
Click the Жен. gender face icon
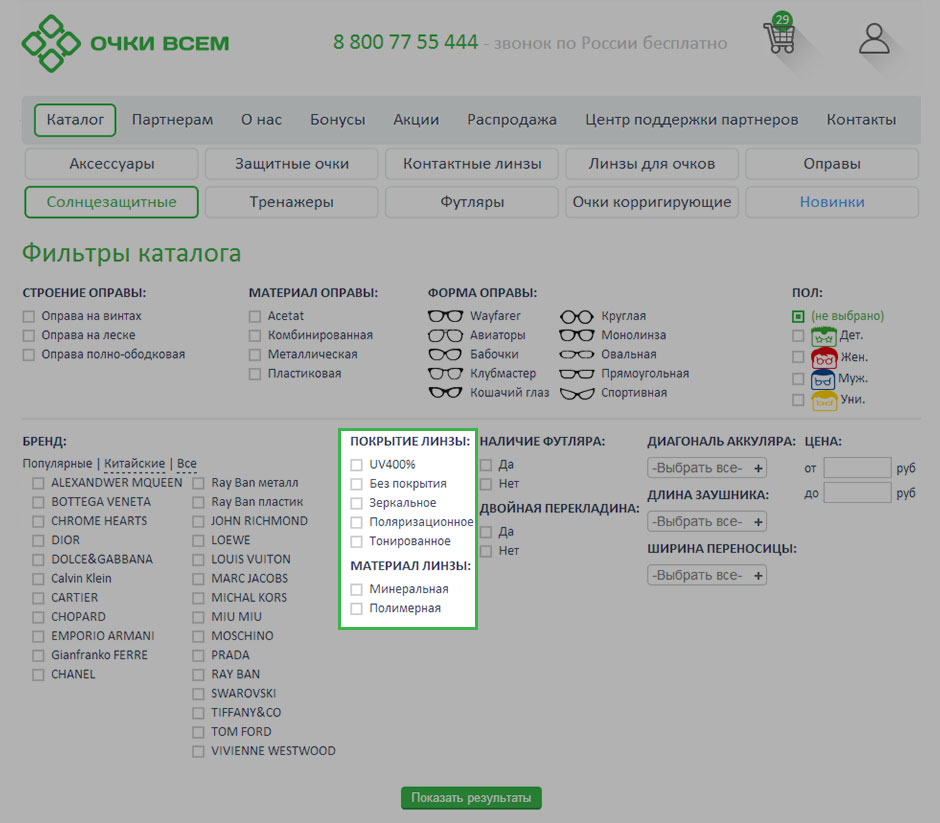[824, 357]
